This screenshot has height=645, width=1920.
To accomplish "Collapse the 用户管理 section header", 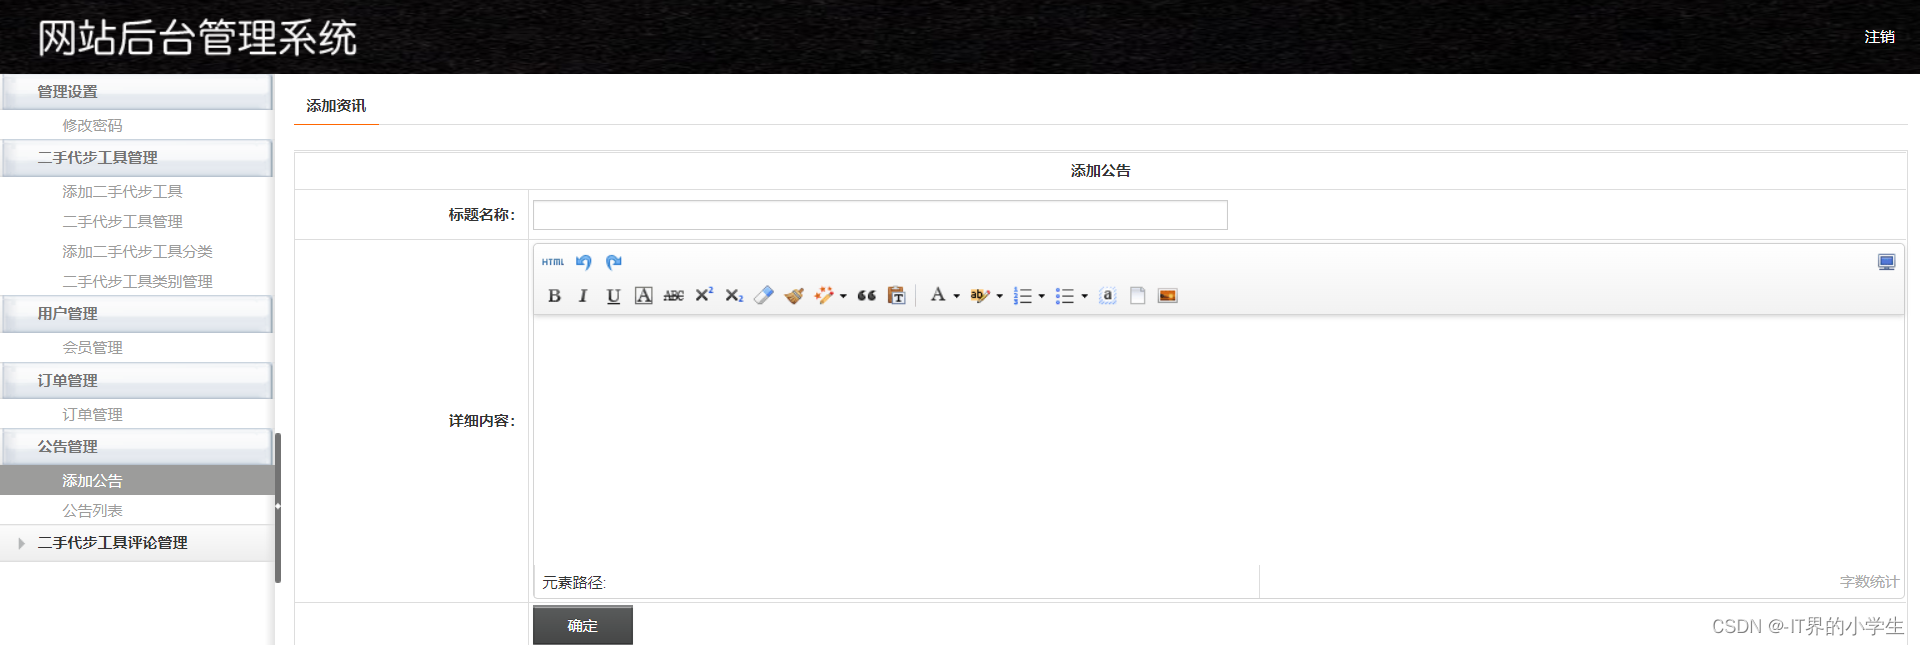I will pos(136,314).
